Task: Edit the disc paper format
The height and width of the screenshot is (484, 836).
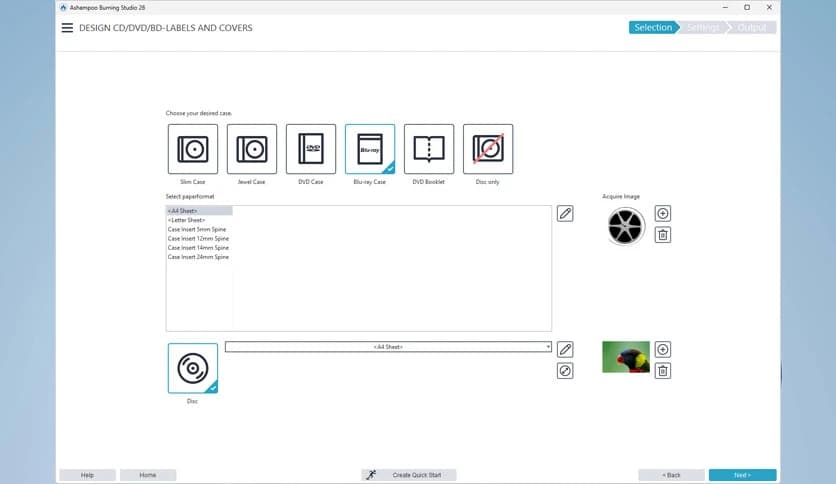Action: pyautogui.click(x=565, y=350)
